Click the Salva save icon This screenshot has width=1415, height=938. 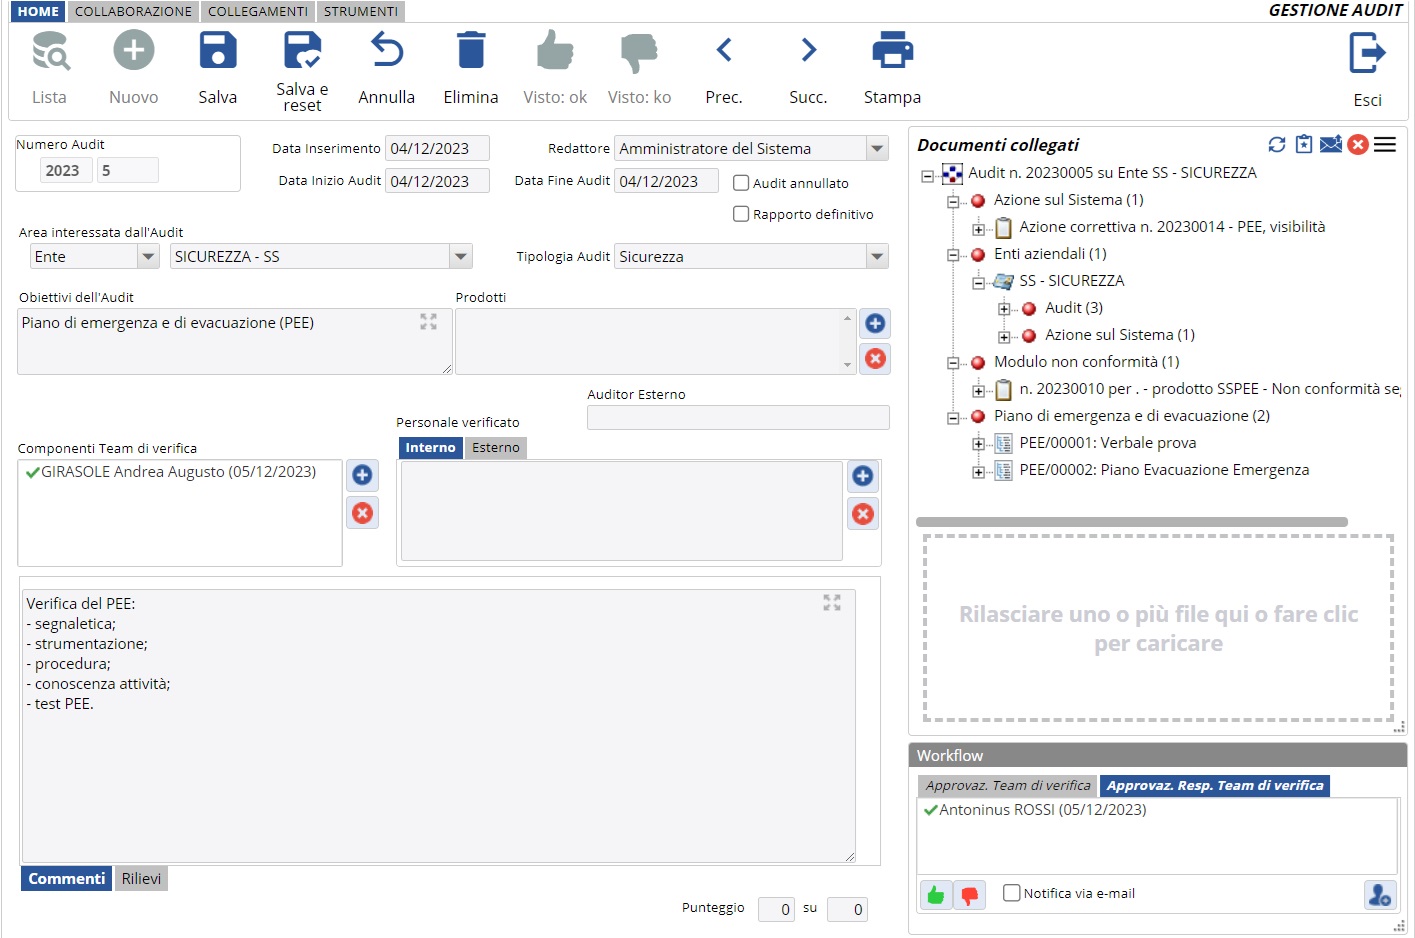[217, 51]
